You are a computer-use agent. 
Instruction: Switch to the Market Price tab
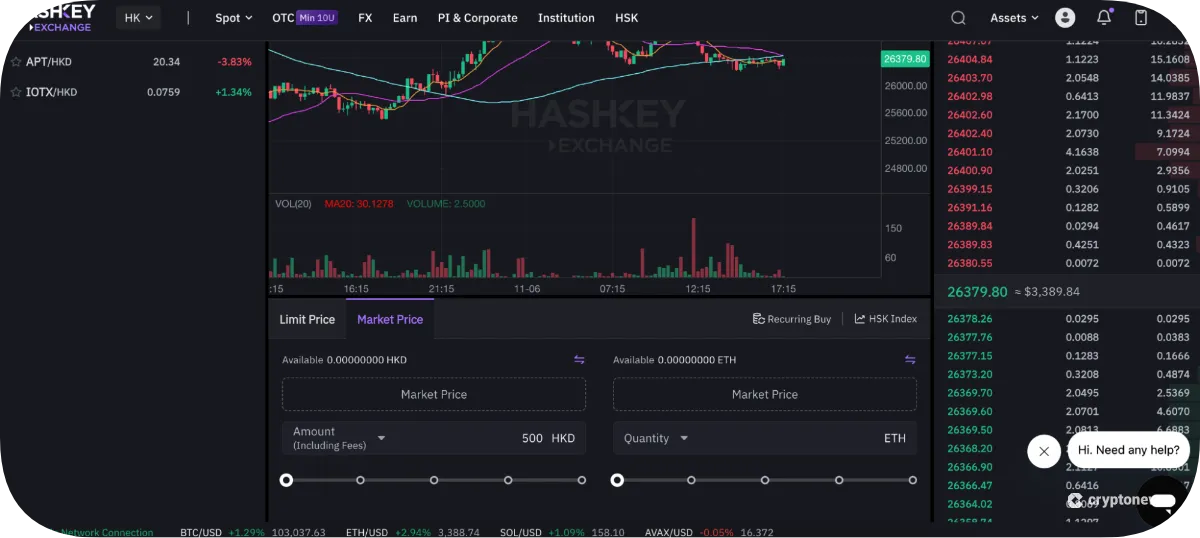tap(390, 320)
